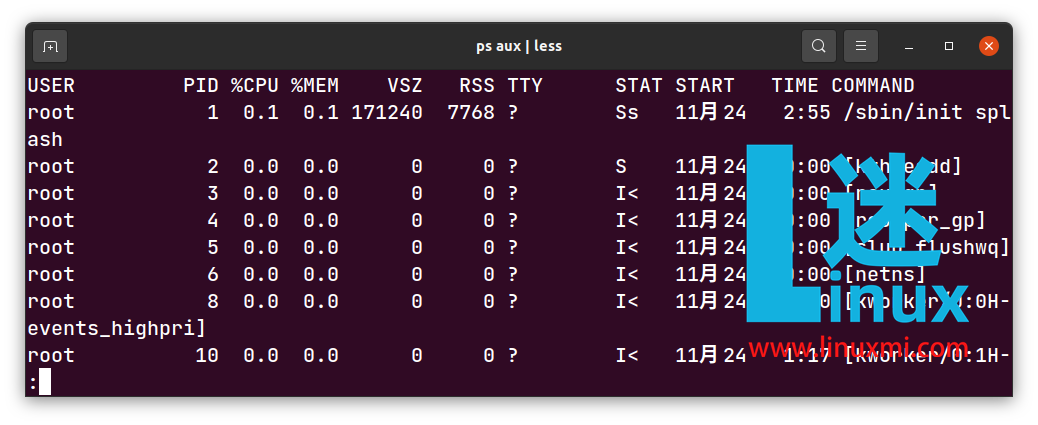
Task: Click the '[kworker/0:1H-' command text
Action: [927, 355]
